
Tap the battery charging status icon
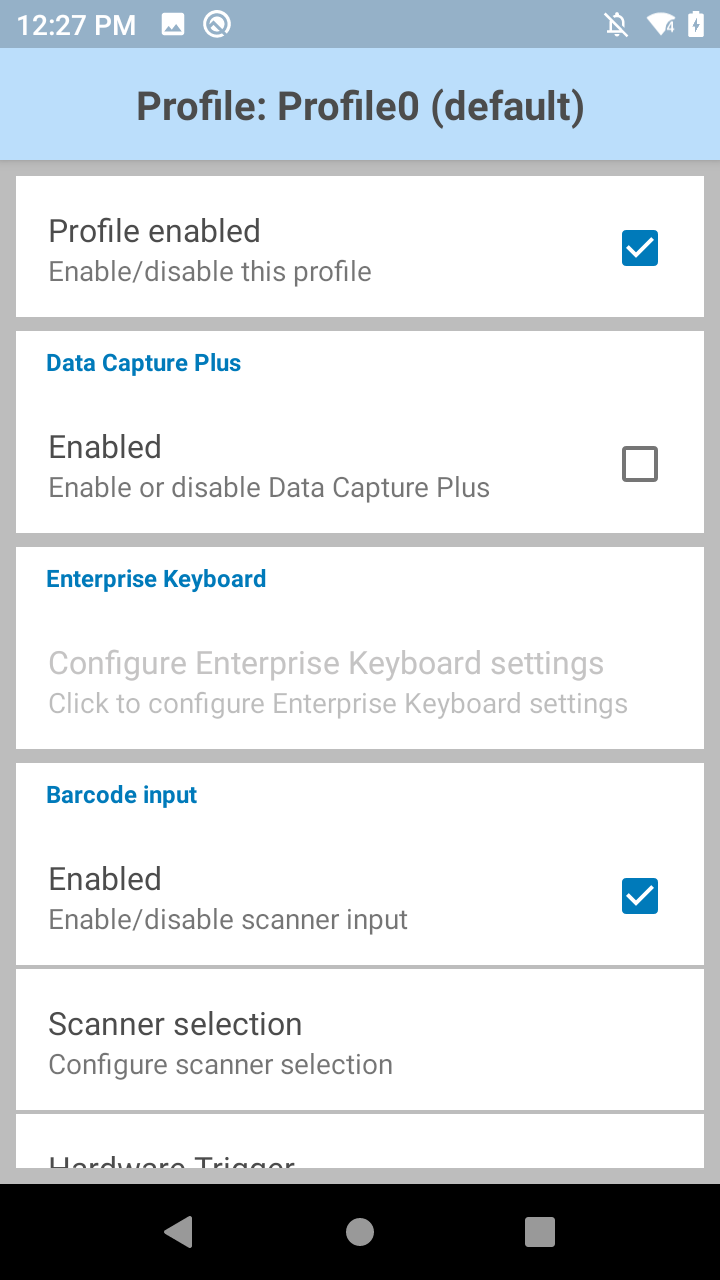696,25
